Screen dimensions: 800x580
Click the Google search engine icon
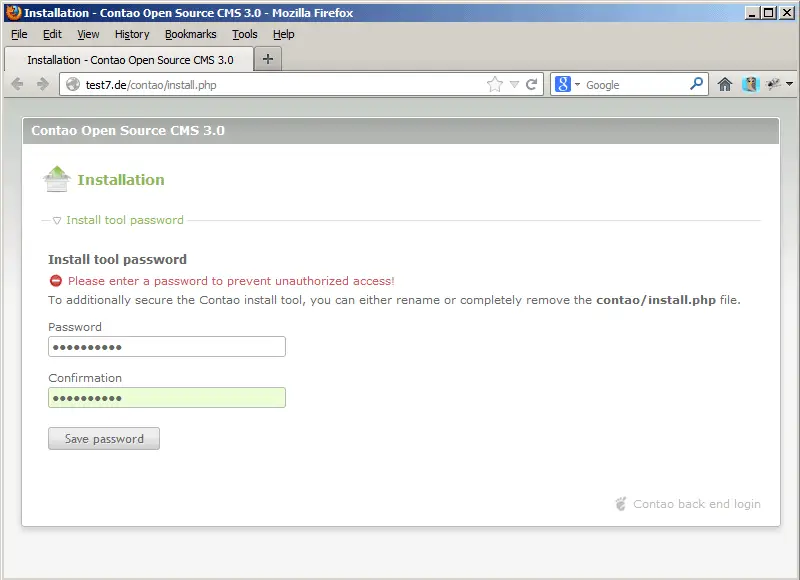click(x=562, y=84)
